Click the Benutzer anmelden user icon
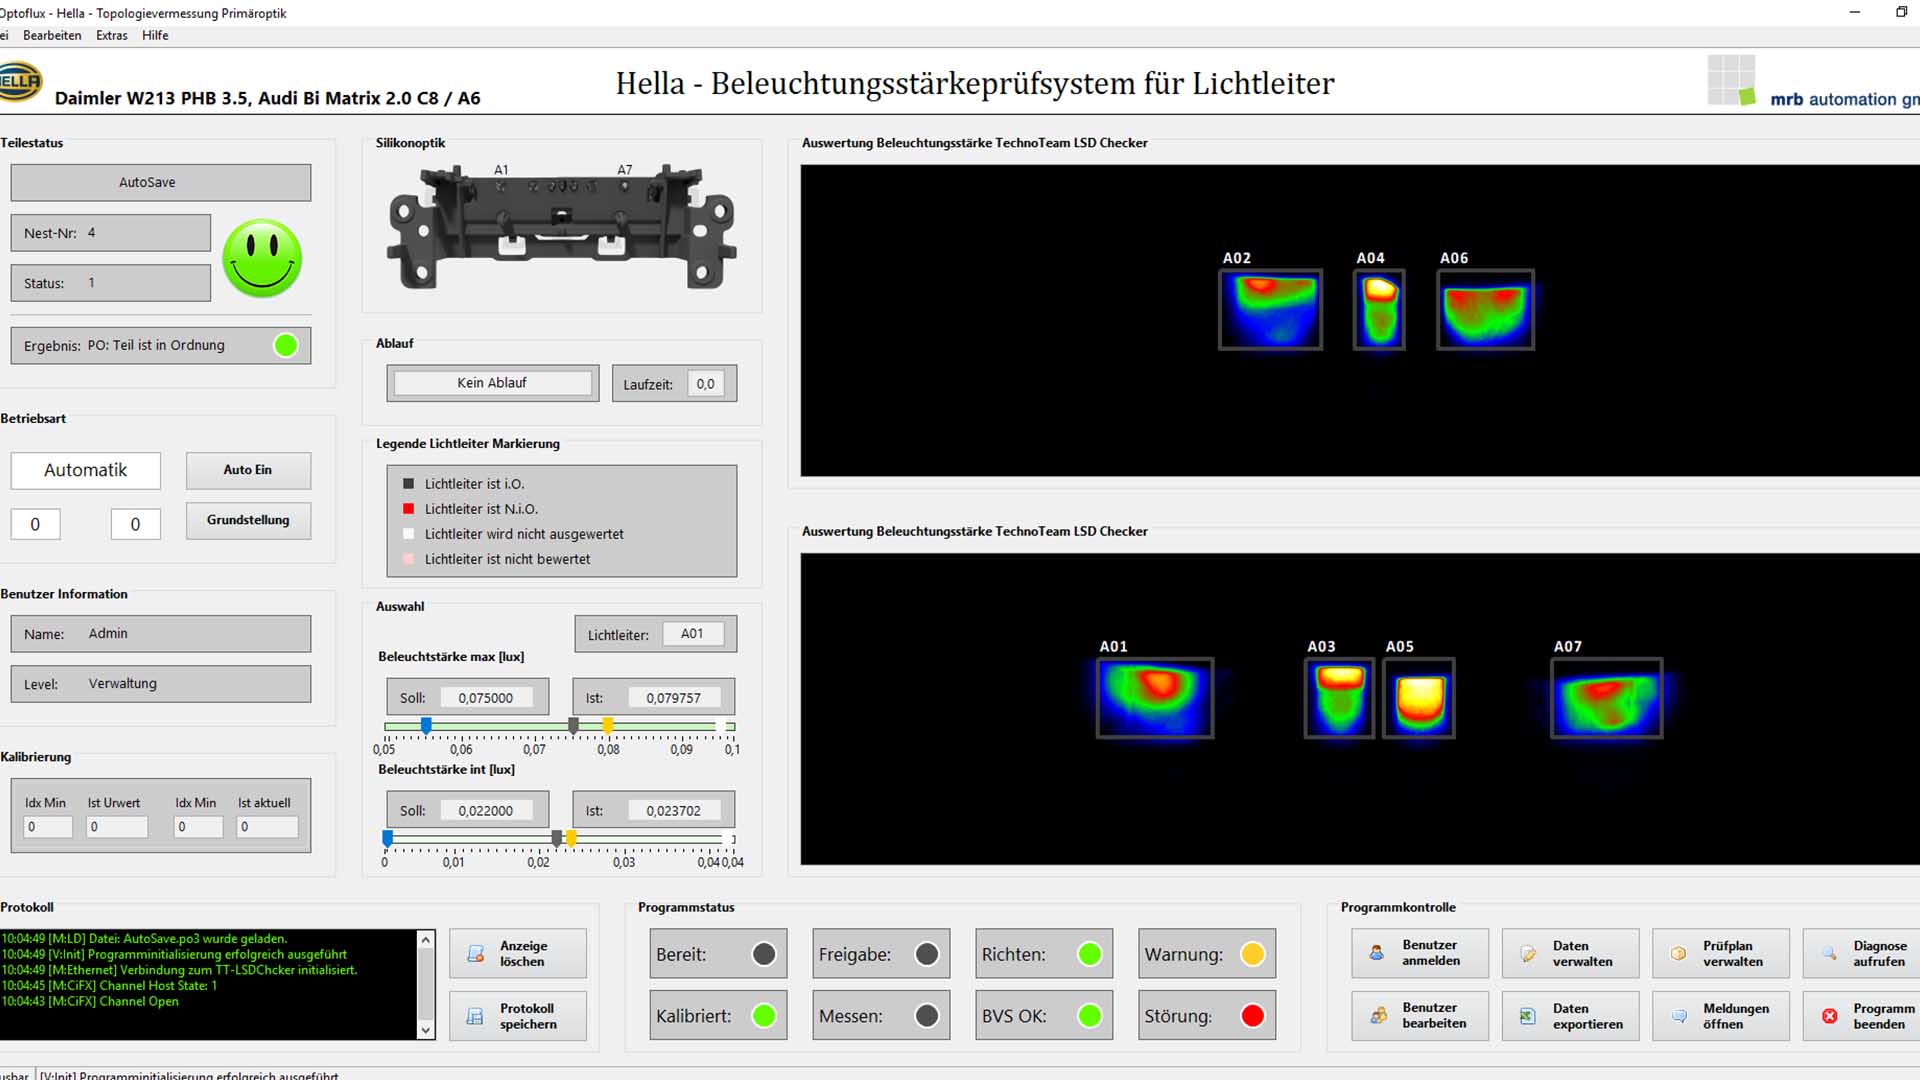 click(1377, 953)
